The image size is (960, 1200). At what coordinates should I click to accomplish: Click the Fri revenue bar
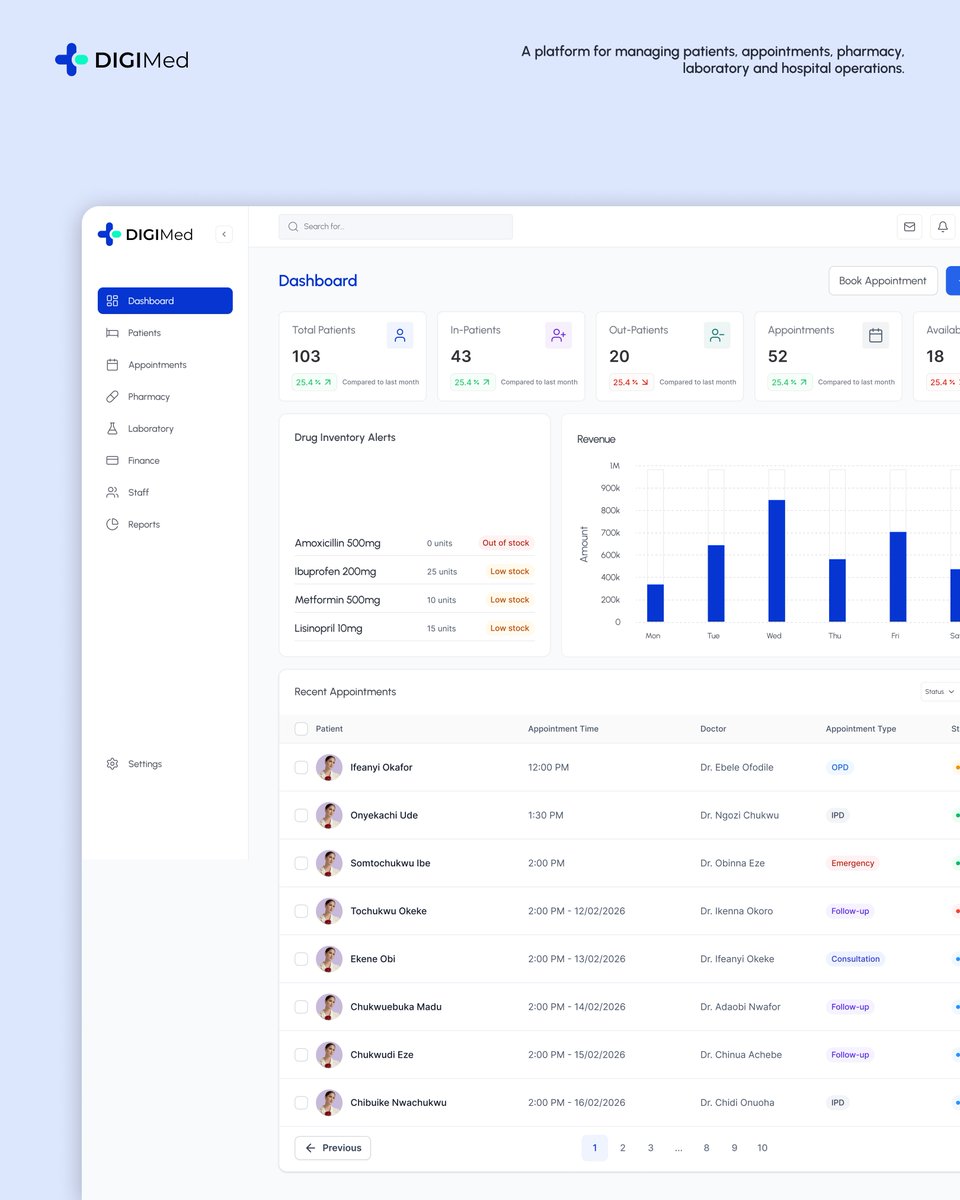(898, 577)
